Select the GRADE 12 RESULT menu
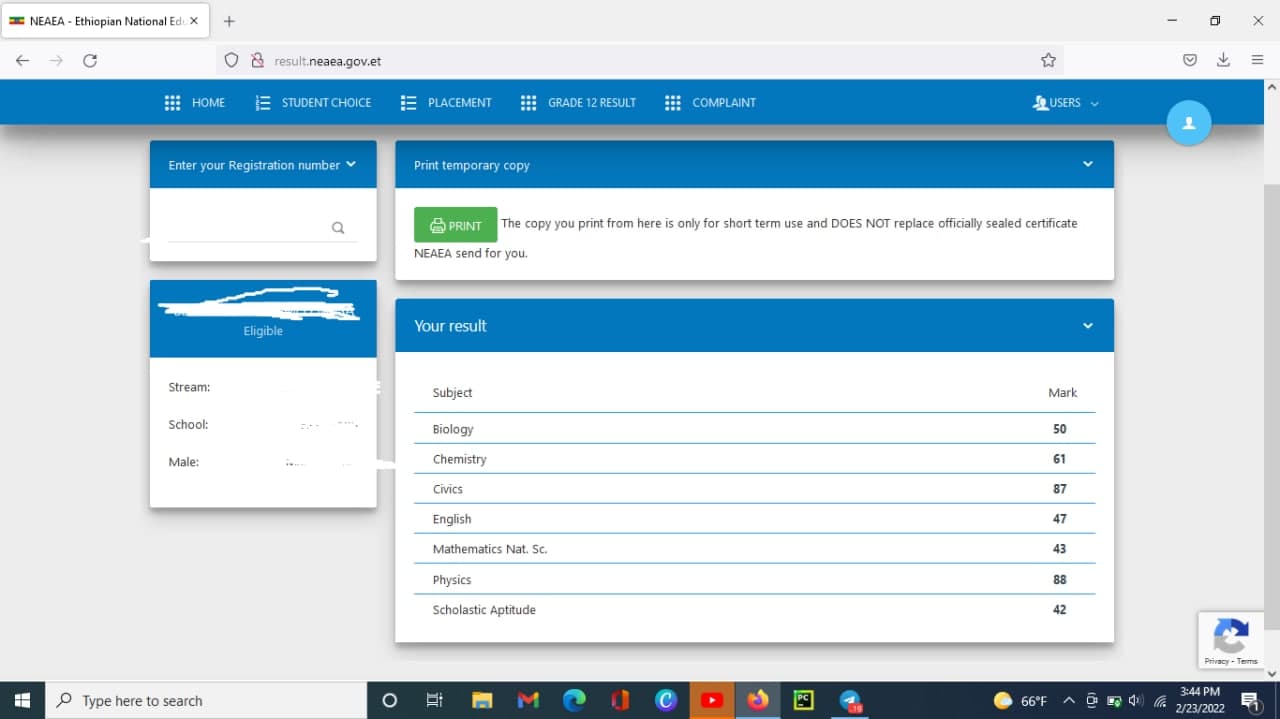 [x=579, y=103]
